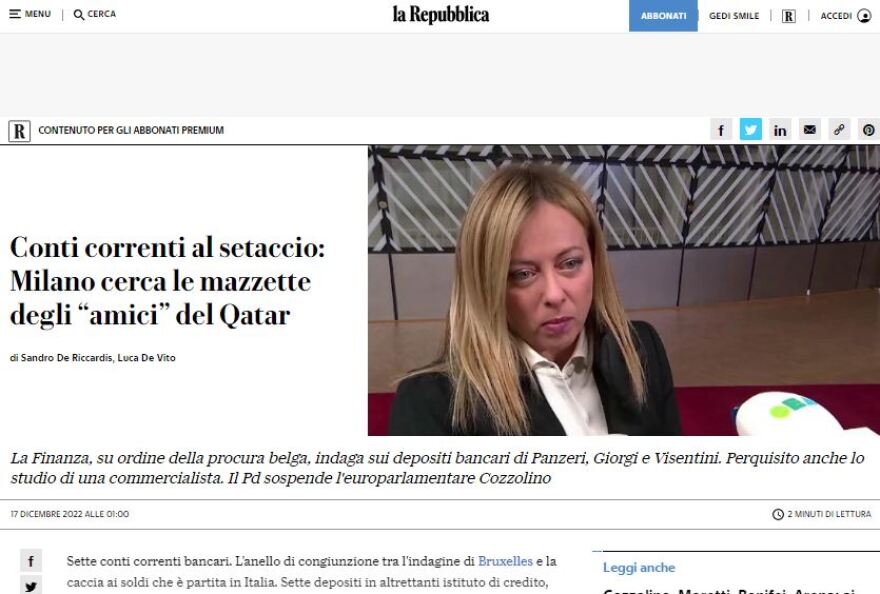Follow the Bruxelles hyperlink in article text
The width and height of the screenshot is (880, 594).
(505, 561)
